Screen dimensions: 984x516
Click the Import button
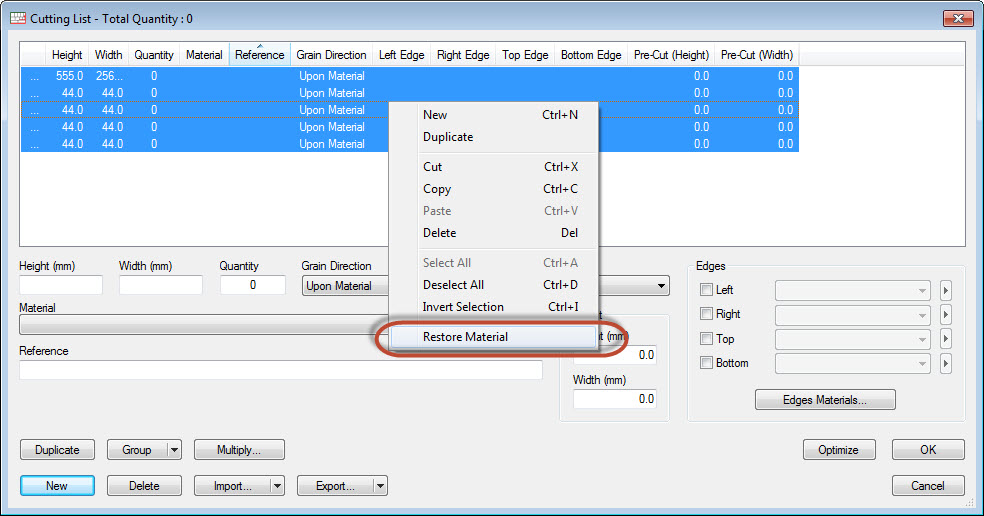232,486
